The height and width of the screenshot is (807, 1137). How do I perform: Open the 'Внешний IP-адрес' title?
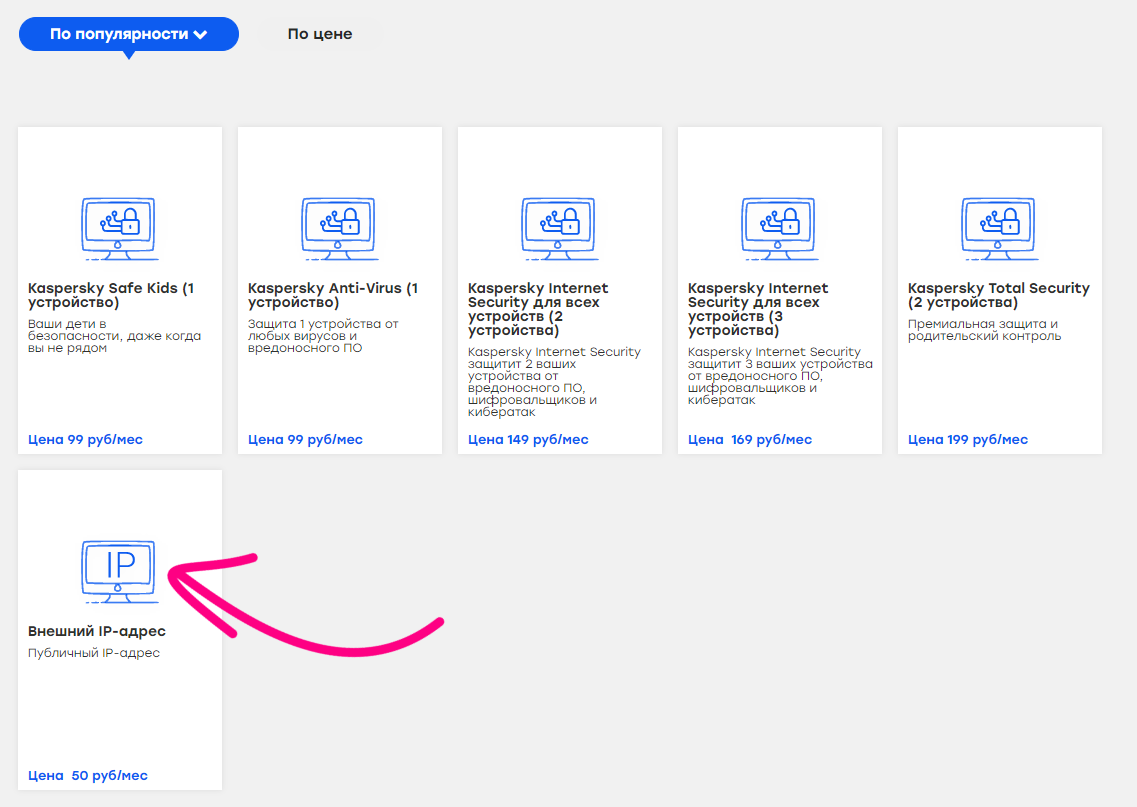[96, 631]
